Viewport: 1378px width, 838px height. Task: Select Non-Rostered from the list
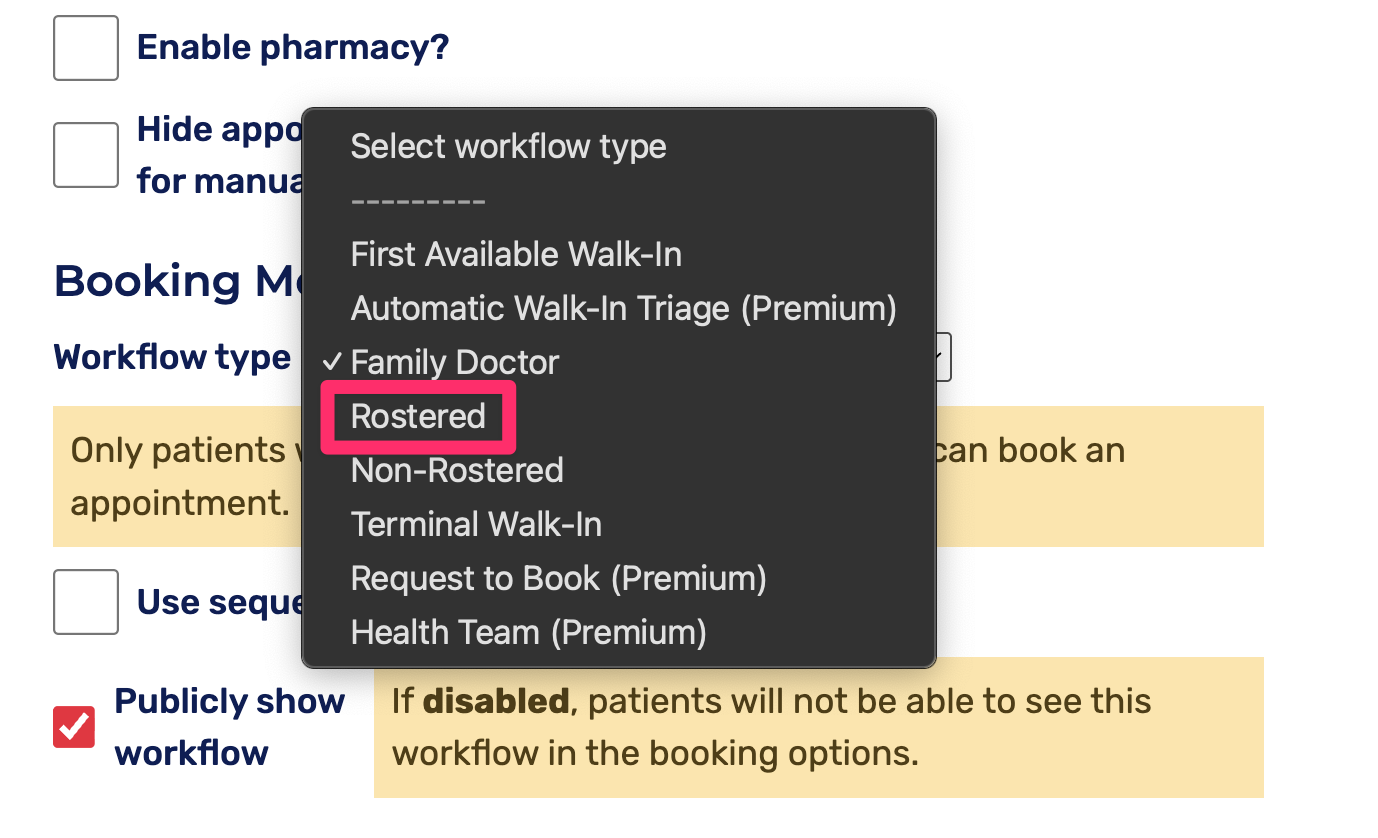coord(457,470)
